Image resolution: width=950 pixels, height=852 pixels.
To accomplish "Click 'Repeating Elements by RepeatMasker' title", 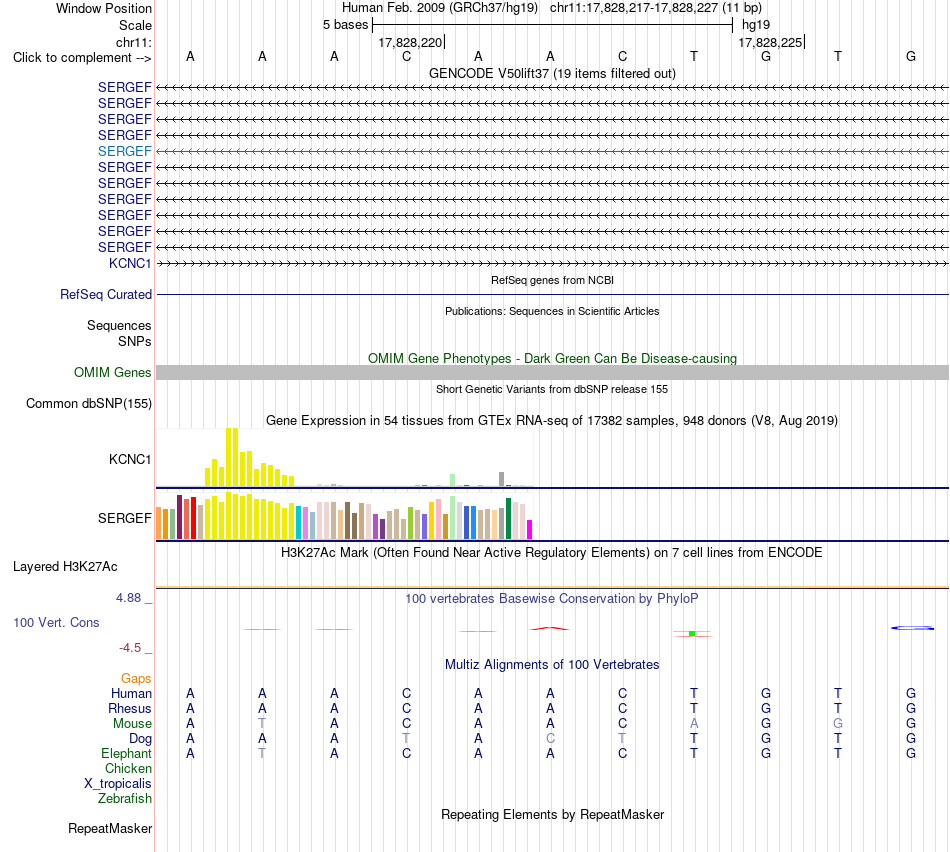I will [x=552, y=814].
